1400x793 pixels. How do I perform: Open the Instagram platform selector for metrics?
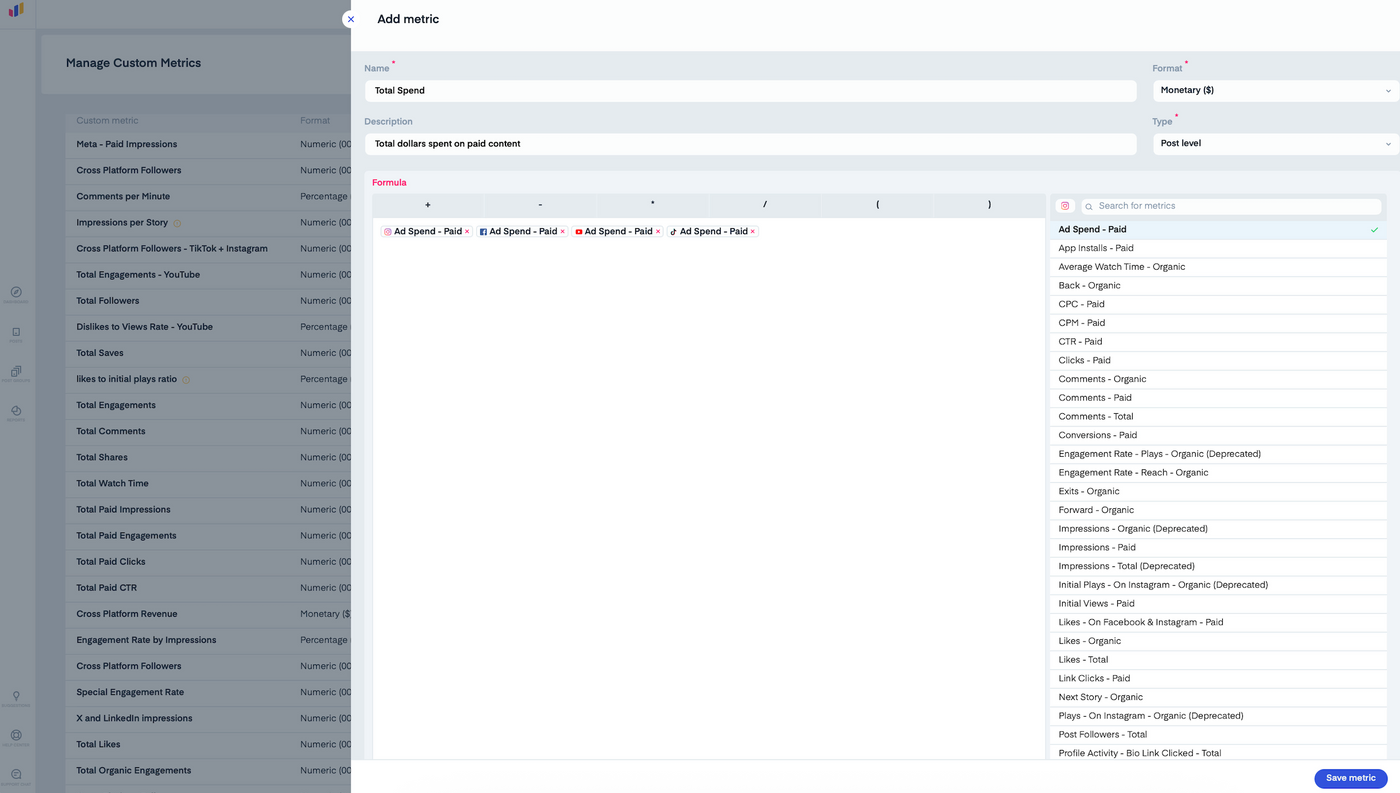pos(1065,206)
